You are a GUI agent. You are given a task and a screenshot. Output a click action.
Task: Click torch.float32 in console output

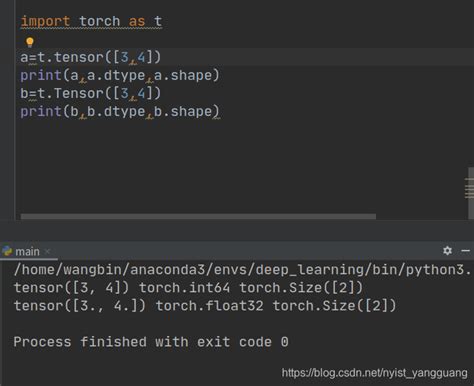pyautogui.click(x=210, y=306)
